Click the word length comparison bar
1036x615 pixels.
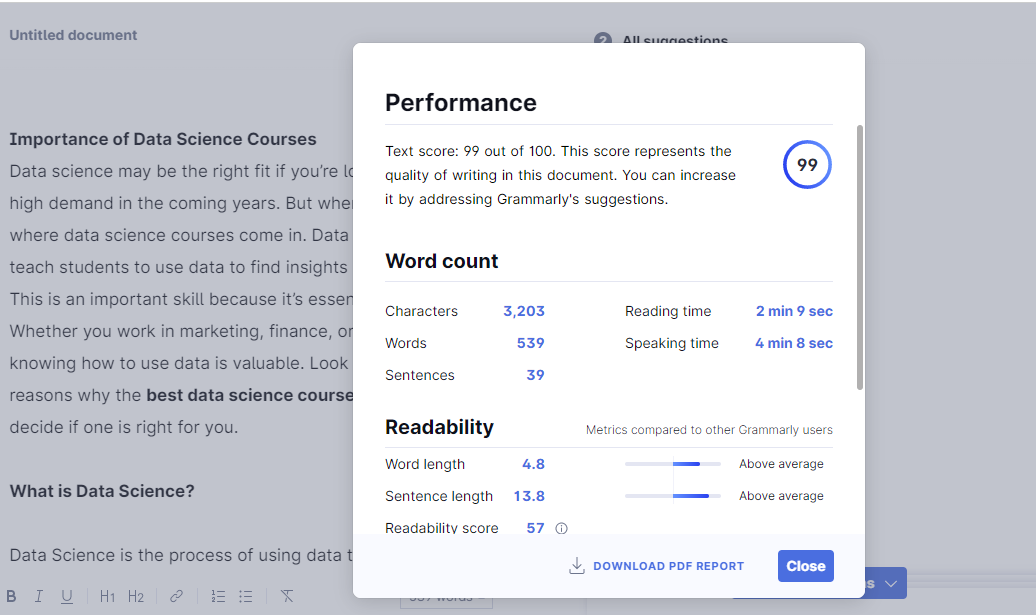[672, 464]
